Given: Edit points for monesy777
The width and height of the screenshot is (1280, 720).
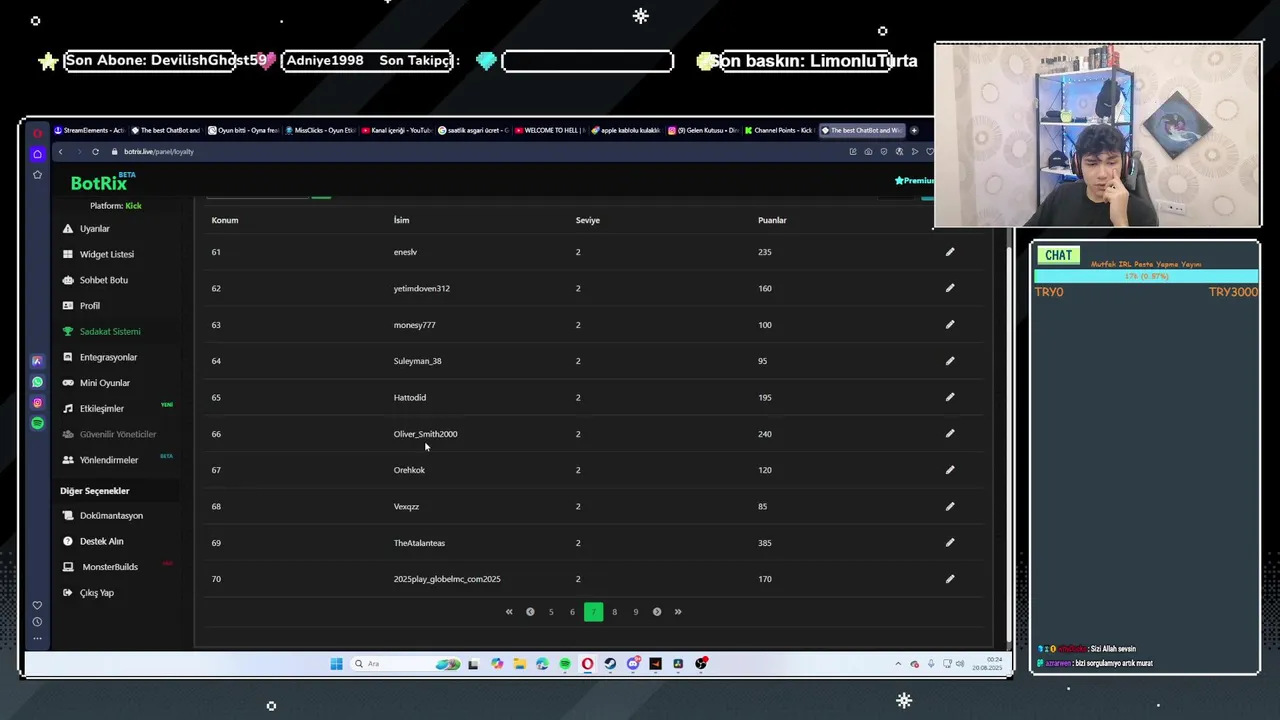Looking at the screenshot, I should pos(950,324).
